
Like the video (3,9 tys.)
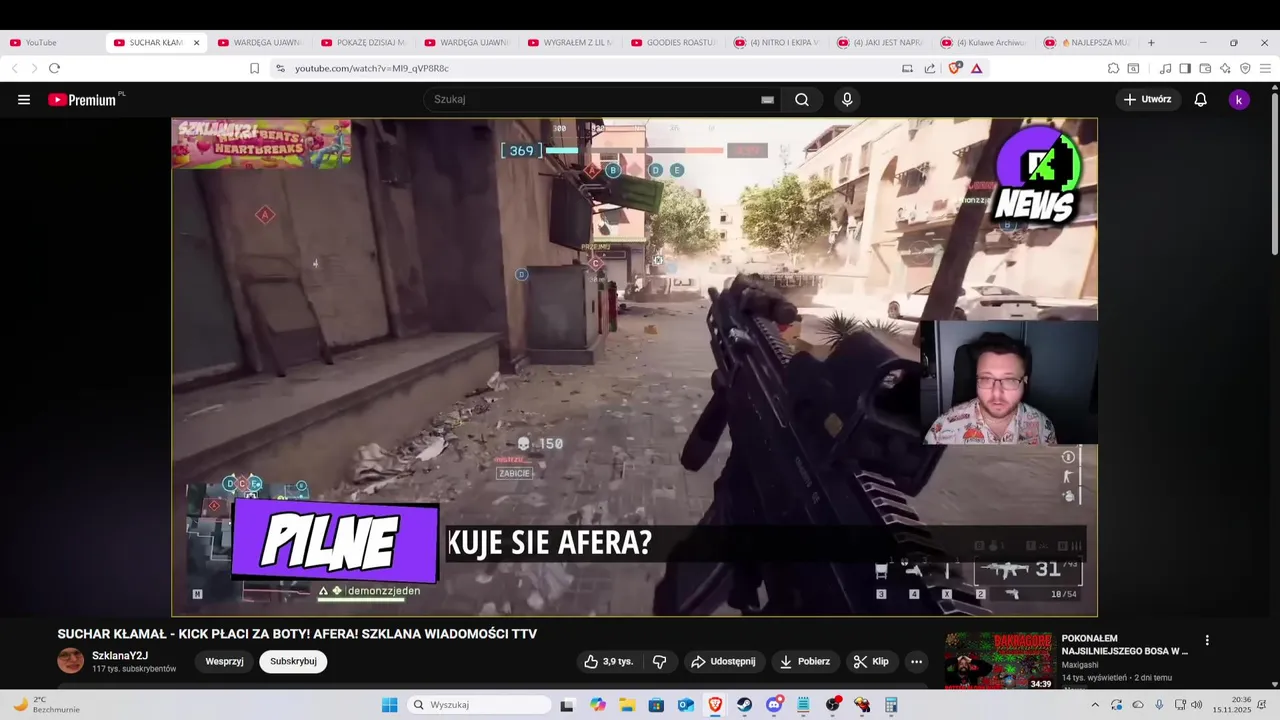[x=609, y=661]
